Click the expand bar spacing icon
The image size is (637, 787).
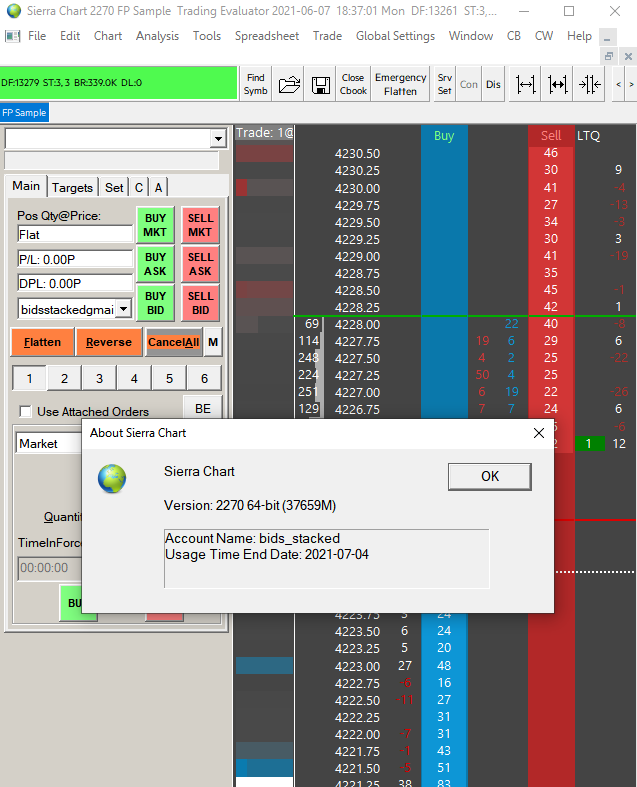point(525,84)
